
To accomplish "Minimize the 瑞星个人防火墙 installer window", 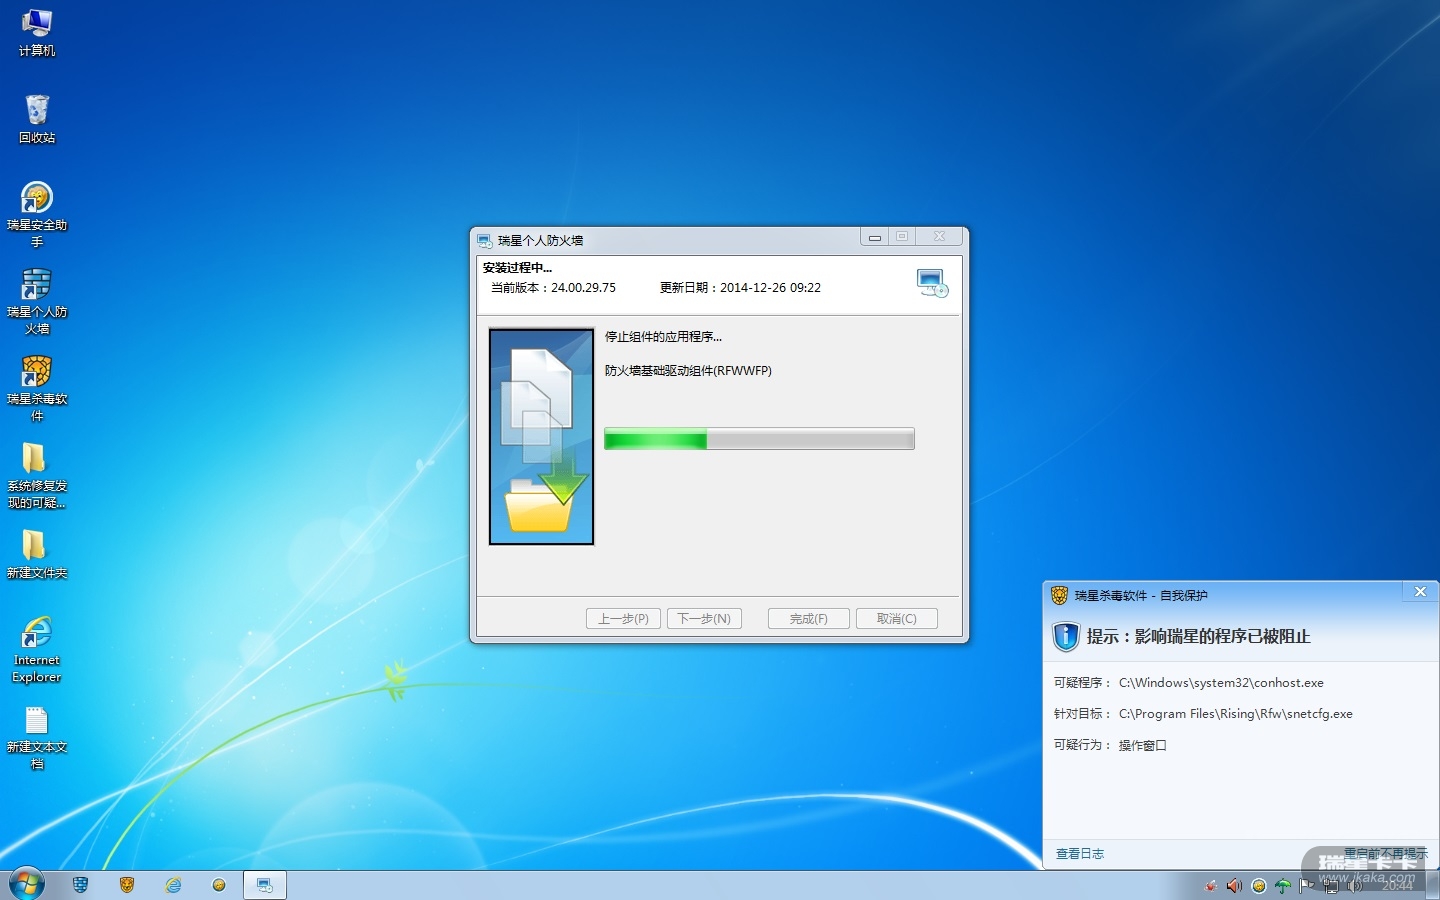I will 874,237.
